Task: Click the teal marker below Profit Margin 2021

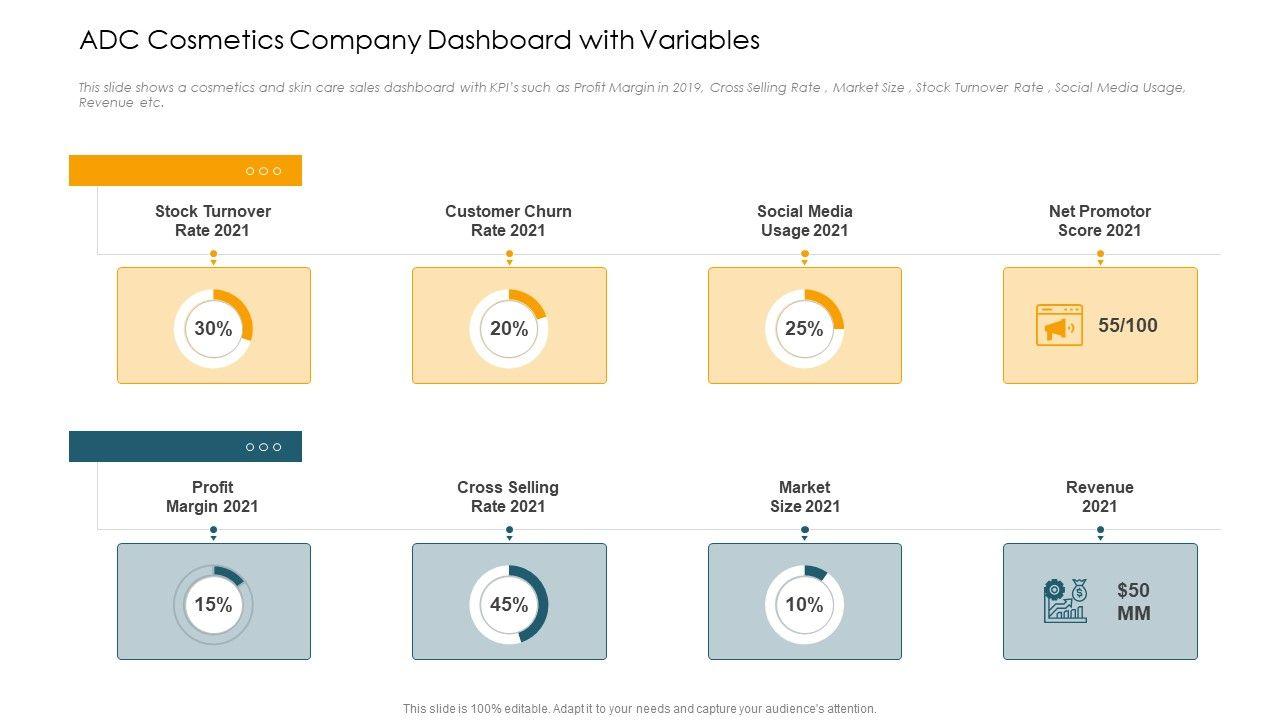Action: pos(213,533)
